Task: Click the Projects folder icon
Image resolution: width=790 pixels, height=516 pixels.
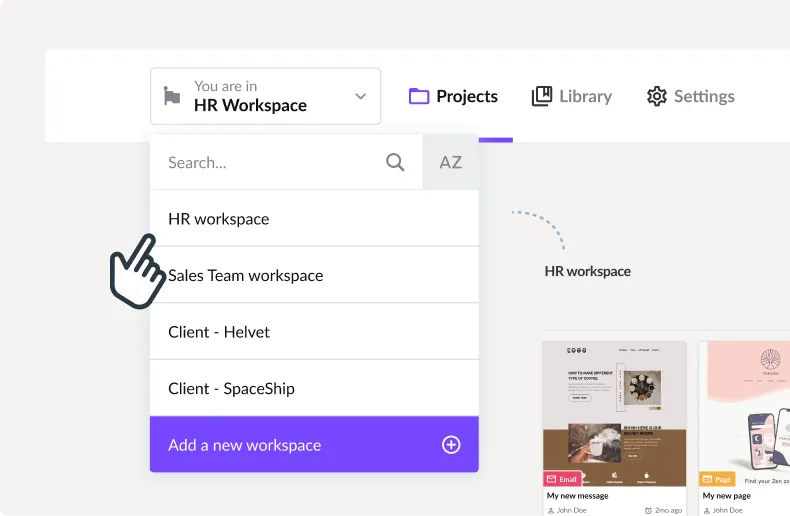Action: (419, 96)
